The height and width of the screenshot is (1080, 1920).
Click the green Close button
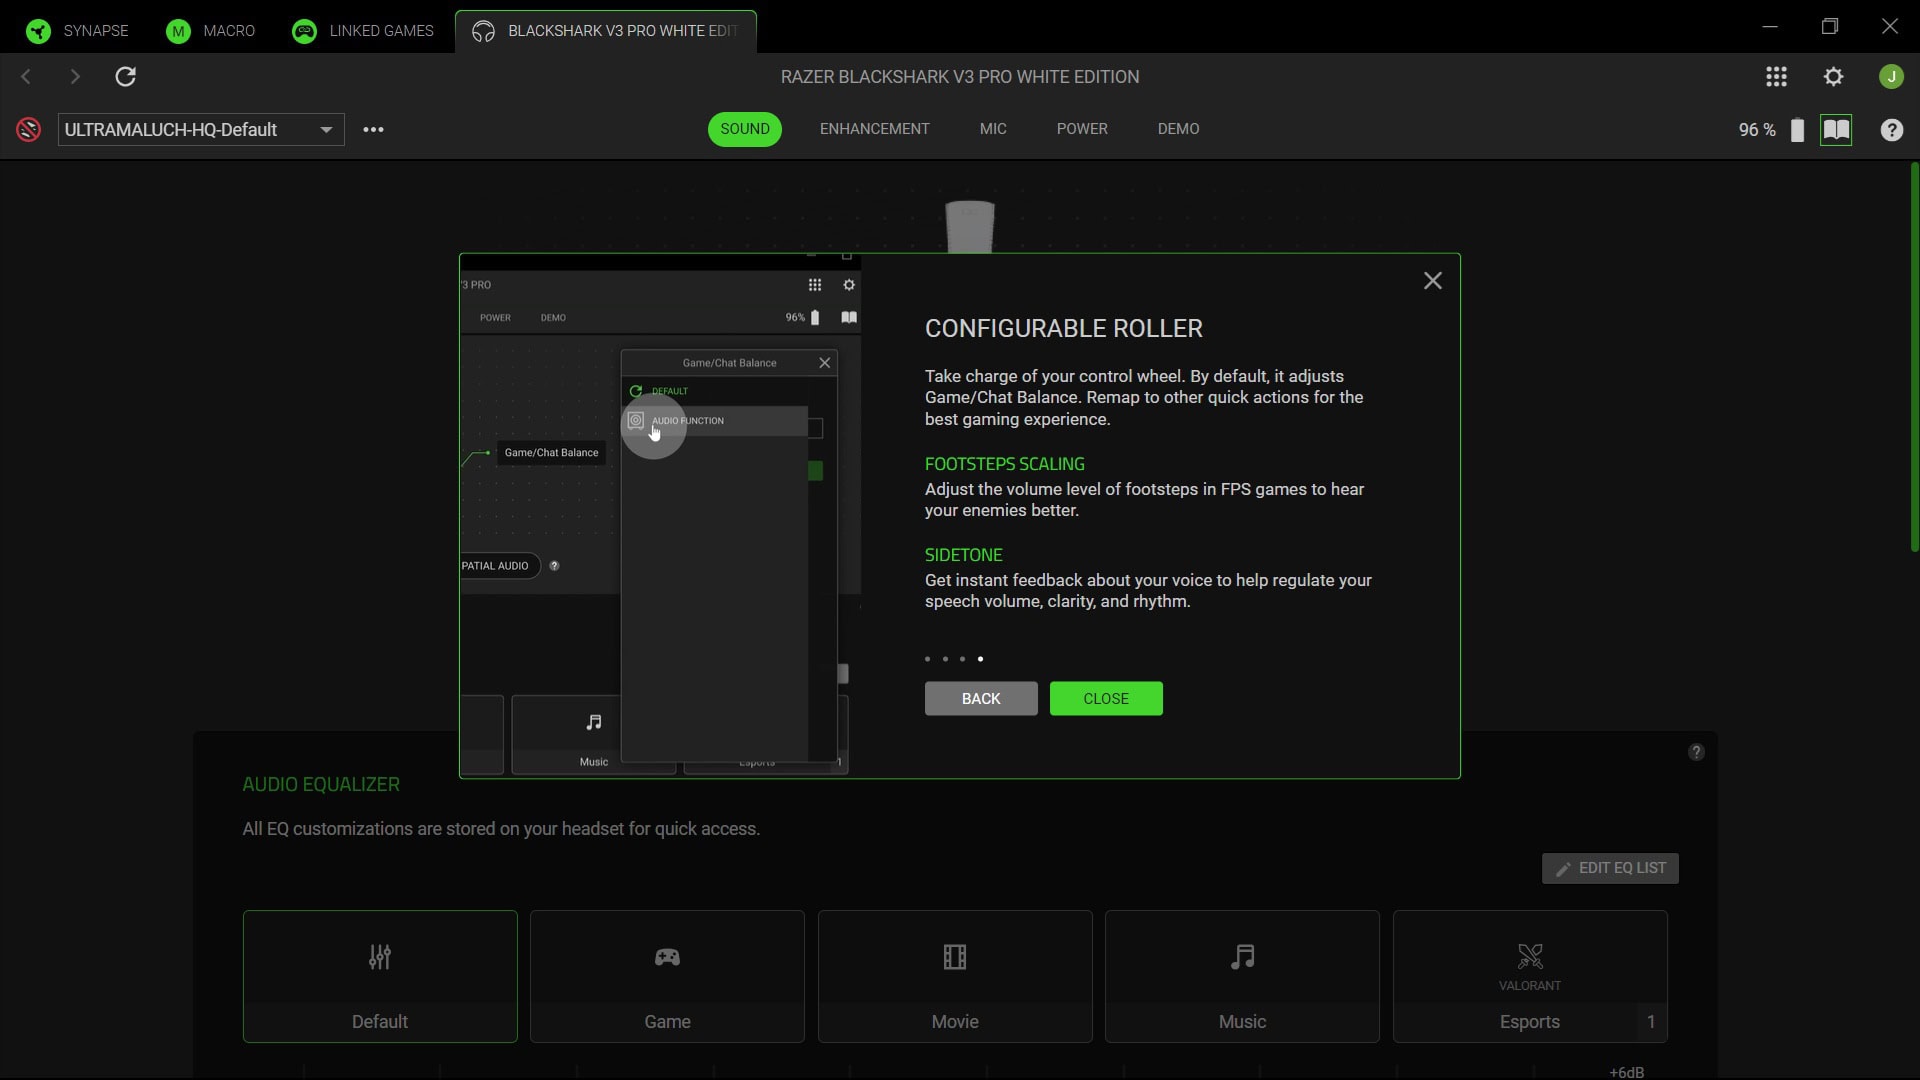coord(1106,699)
